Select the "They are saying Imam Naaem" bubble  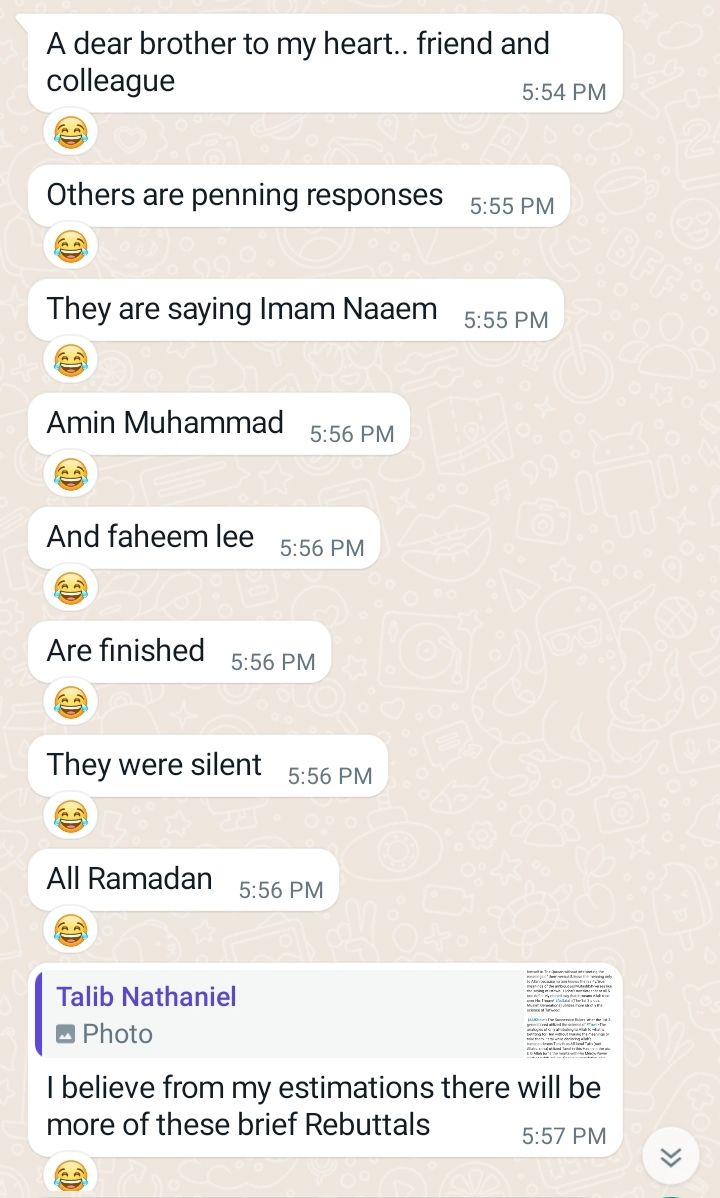296,309
